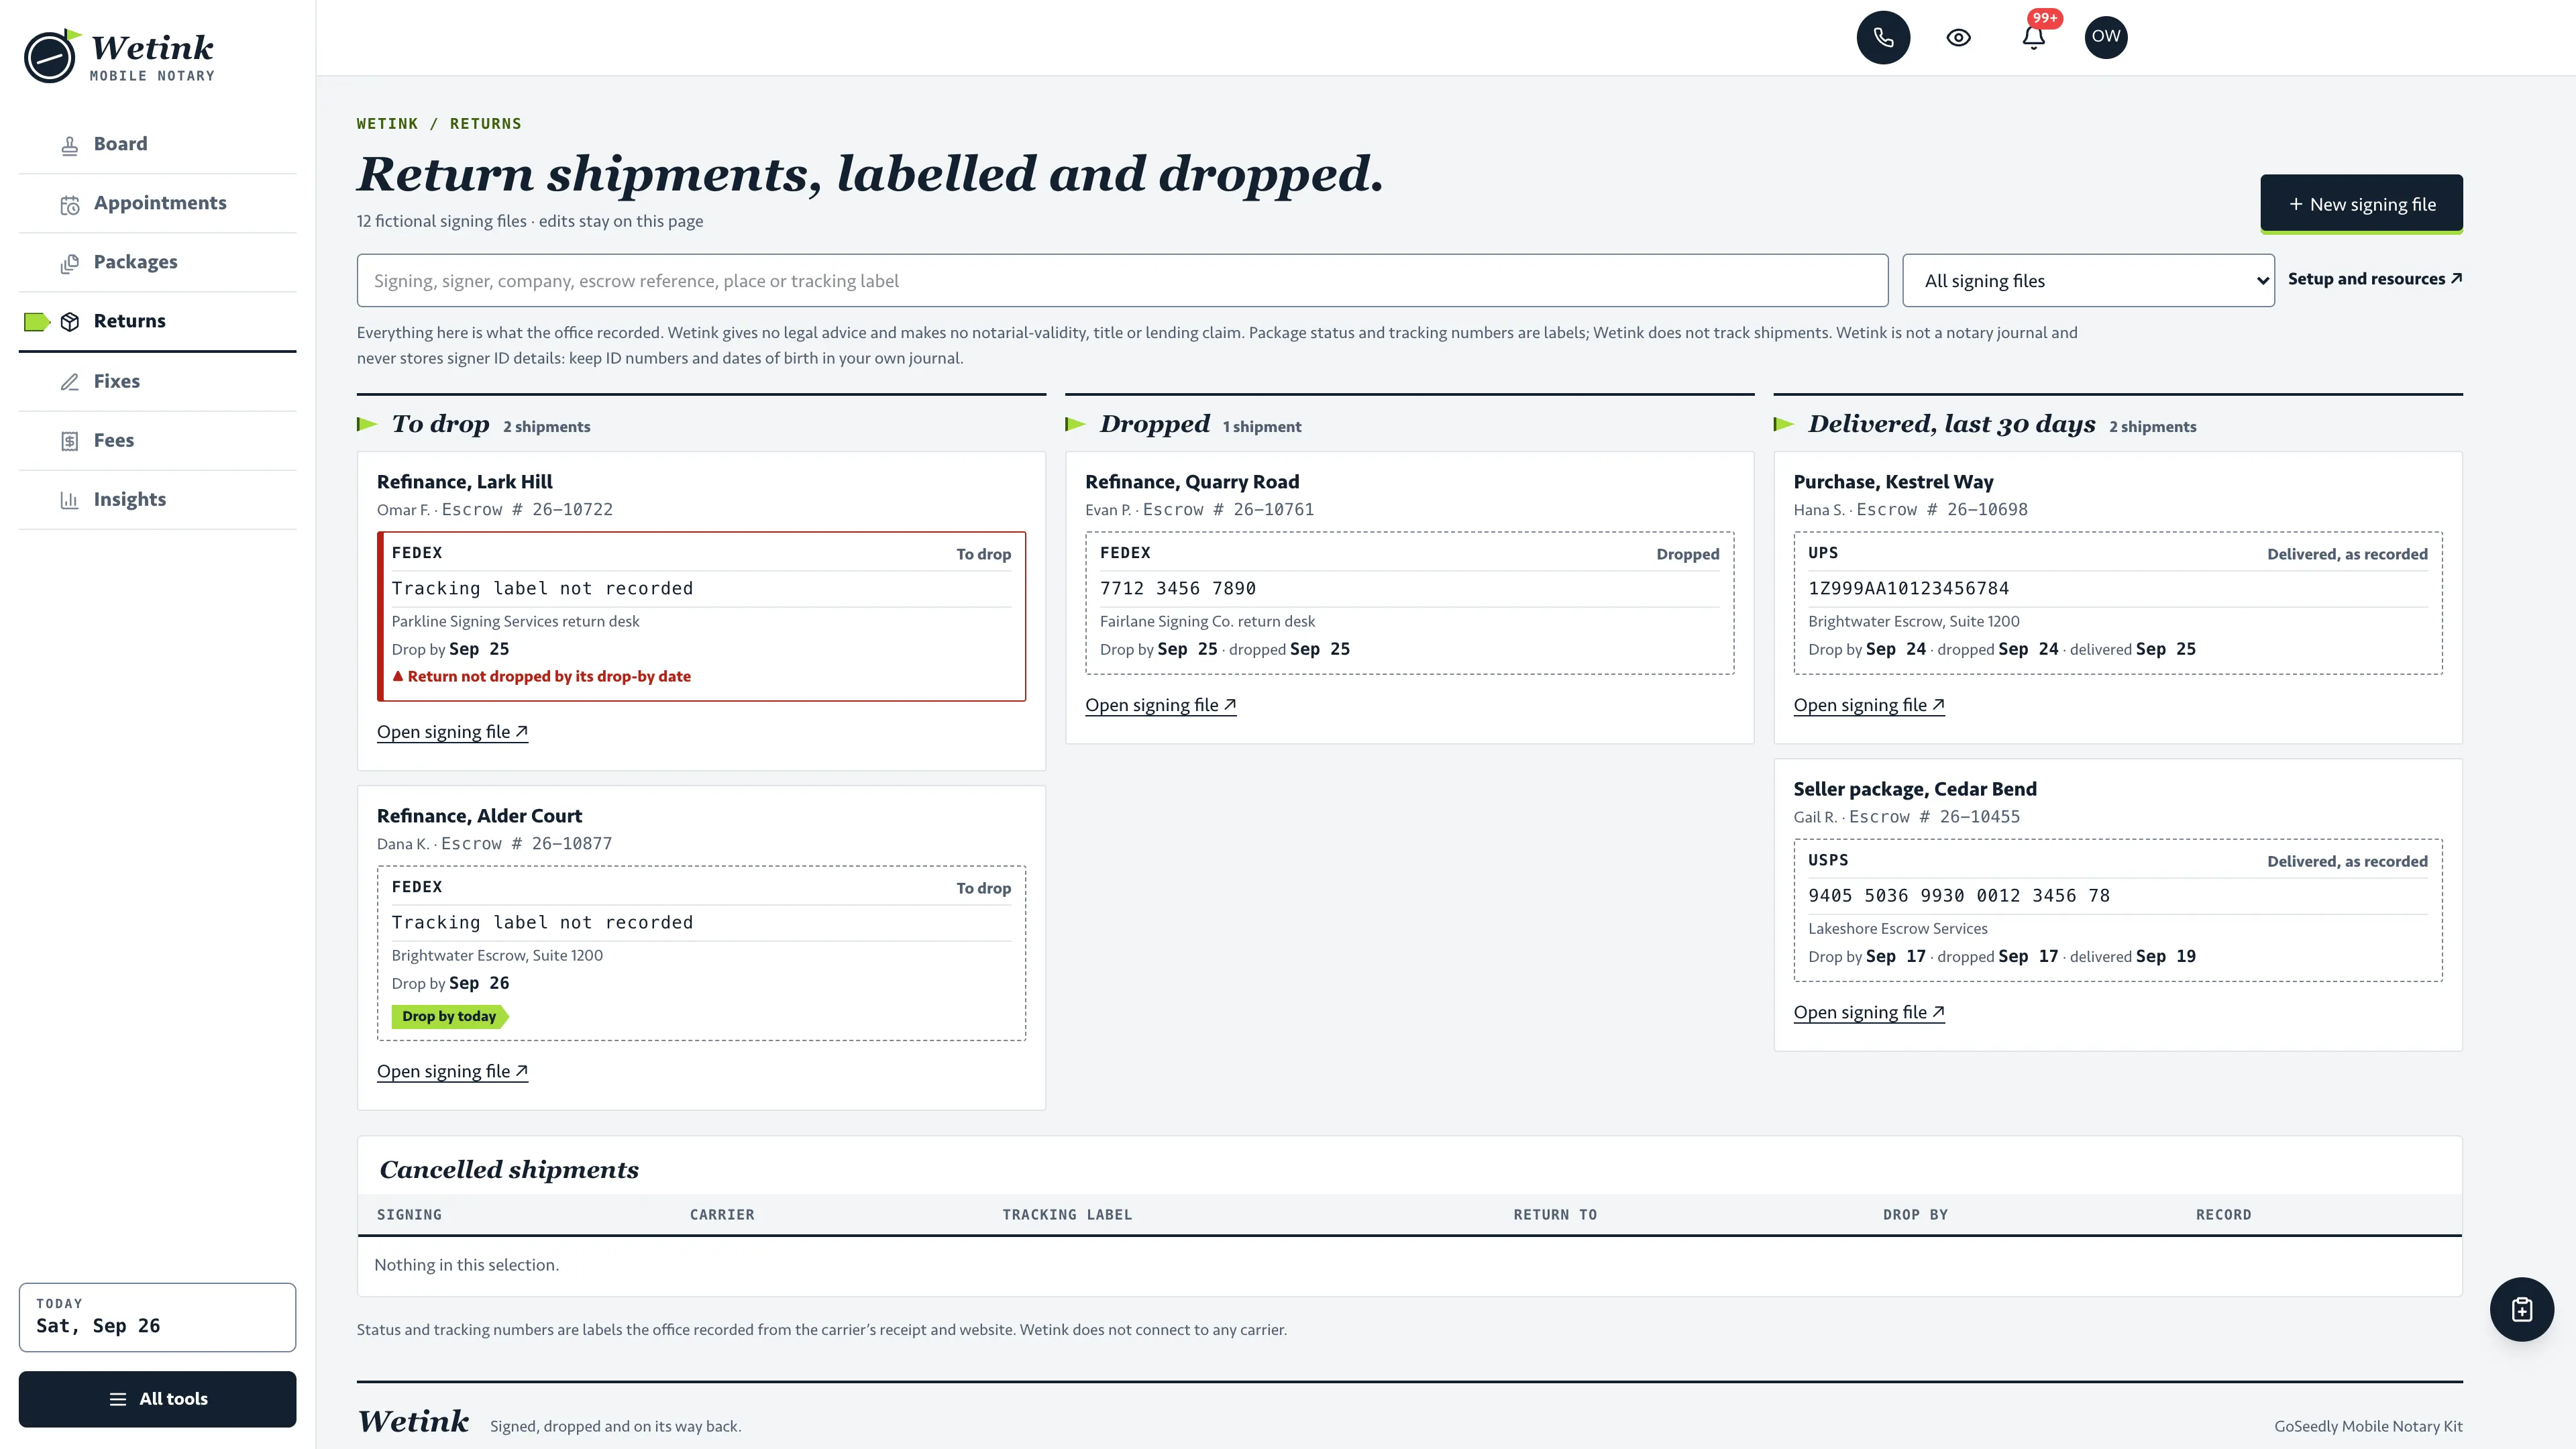This screenshot has height=1449, width=2576.
Task: Open Fixes in sidebar
Action: coord(157,381)
